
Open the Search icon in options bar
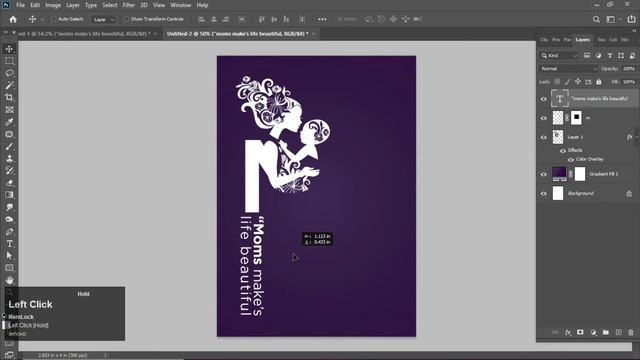pos(596,19)
